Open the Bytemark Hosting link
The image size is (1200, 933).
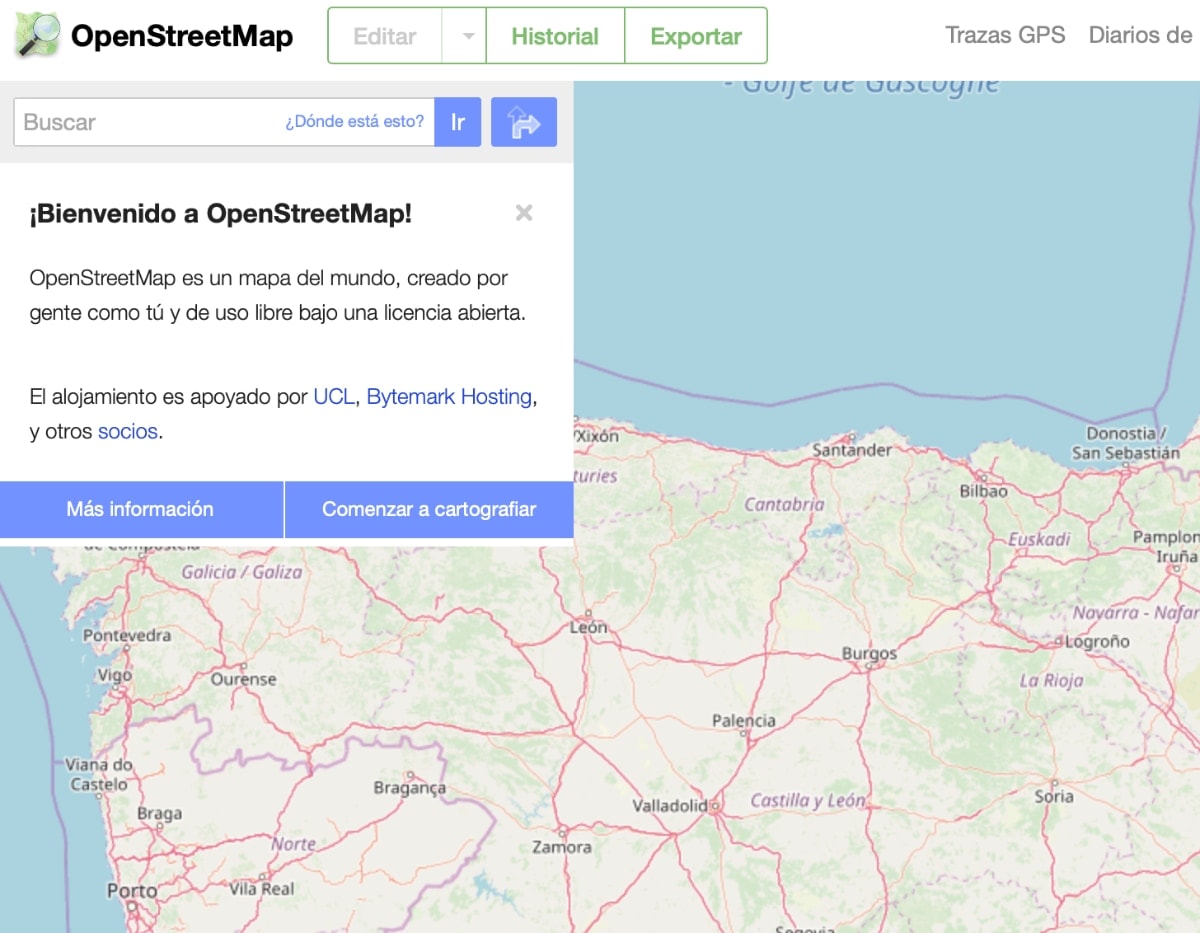(447, 396)
